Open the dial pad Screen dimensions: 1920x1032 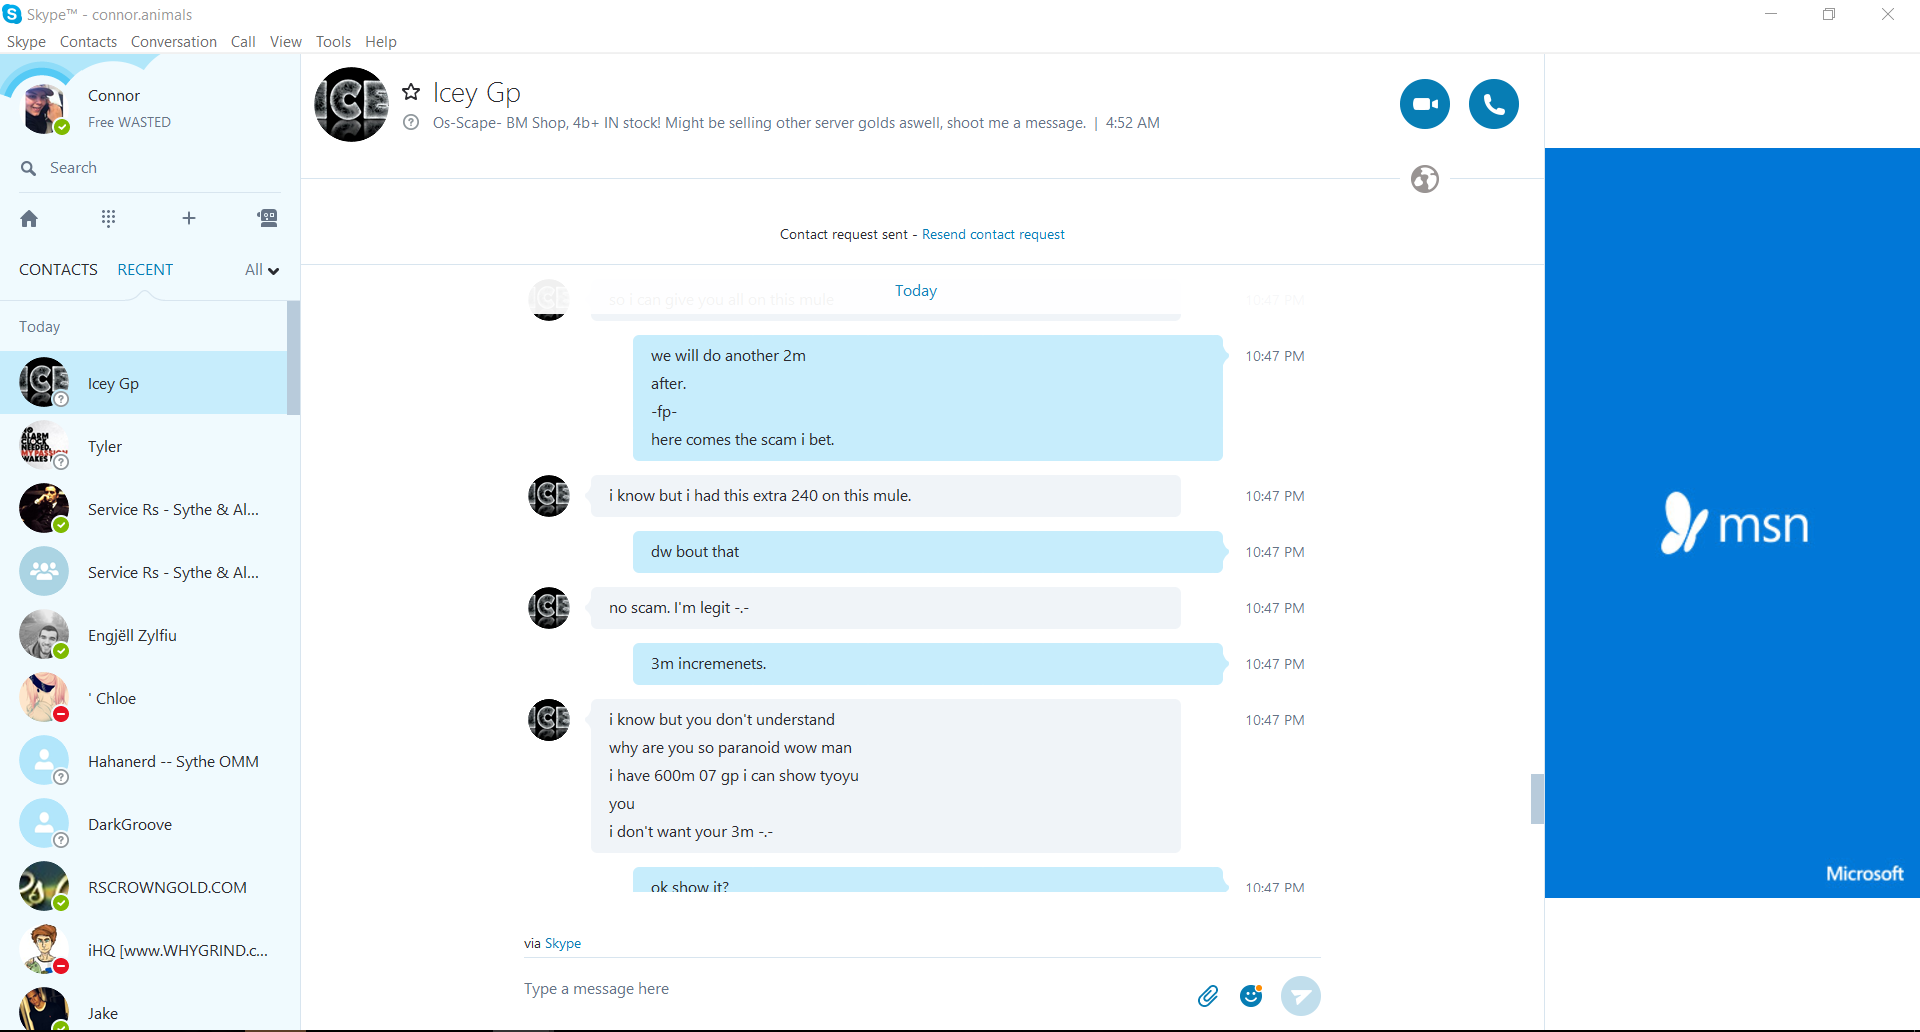[108, 218]
